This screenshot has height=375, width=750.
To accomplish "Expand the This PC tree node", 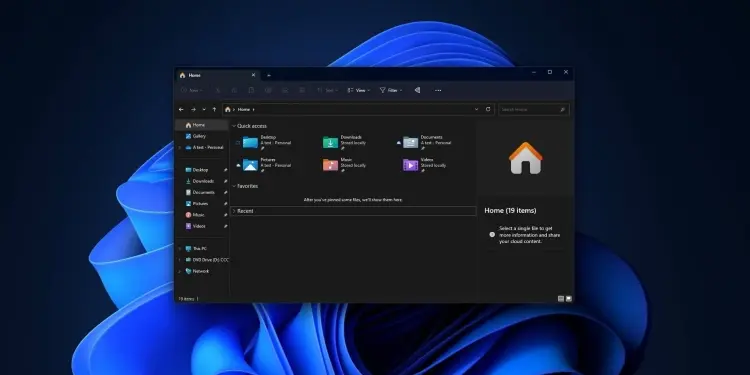I will [180, 249].
